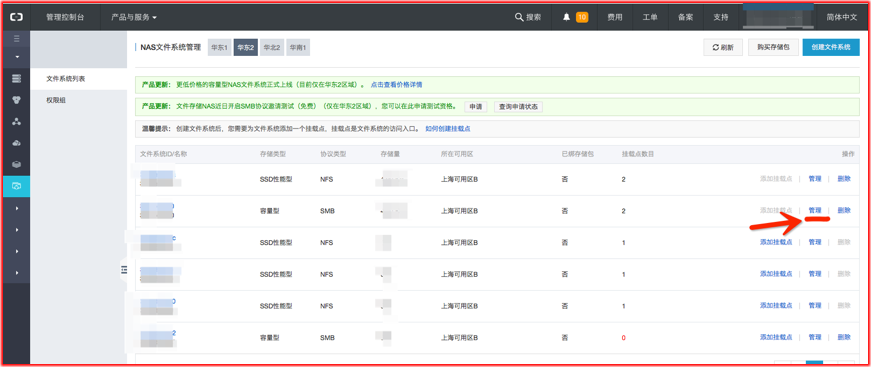Switch to the 华东1 region tab
This screenshot has width=871, height=367.
coord(219,48)
